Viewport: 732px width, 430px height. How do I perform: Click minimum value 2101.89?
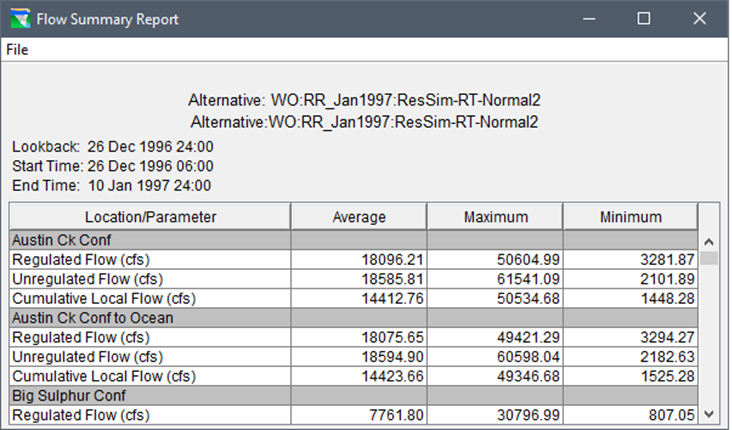point(667,279)
